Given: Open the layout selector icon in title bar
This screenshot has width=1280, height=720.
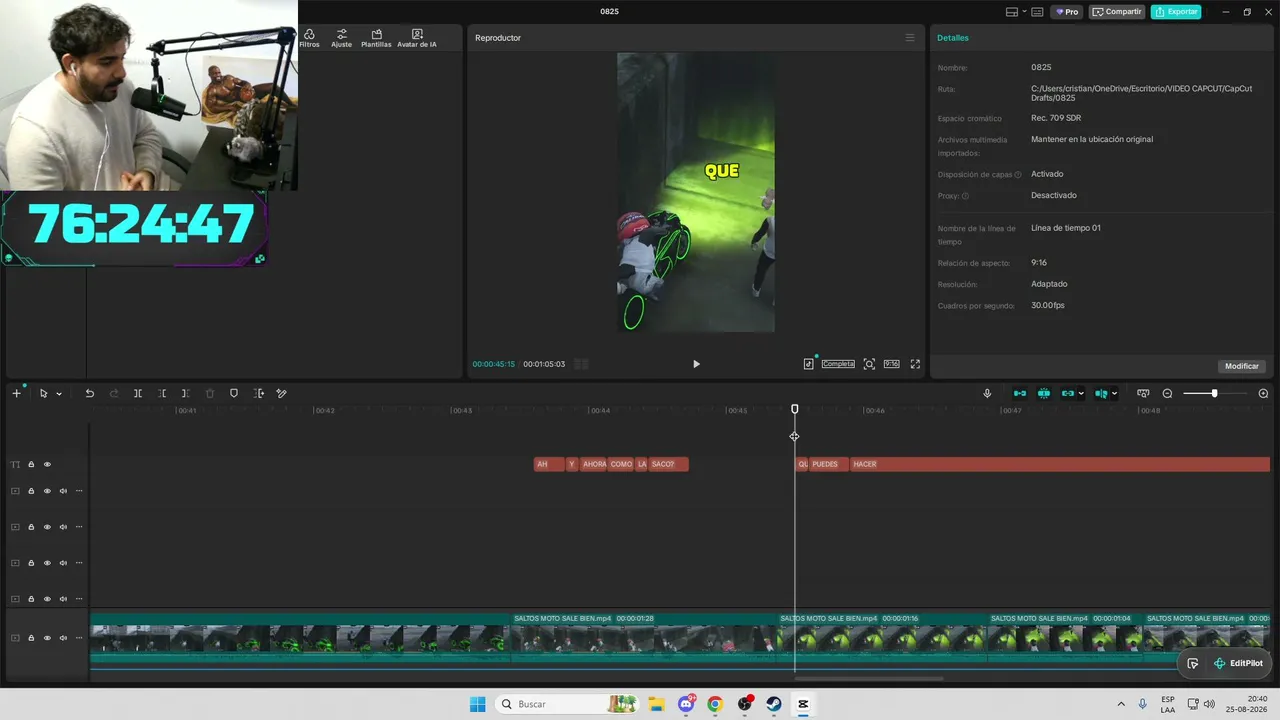Looking at the screenshot, I should (1012, 12).
